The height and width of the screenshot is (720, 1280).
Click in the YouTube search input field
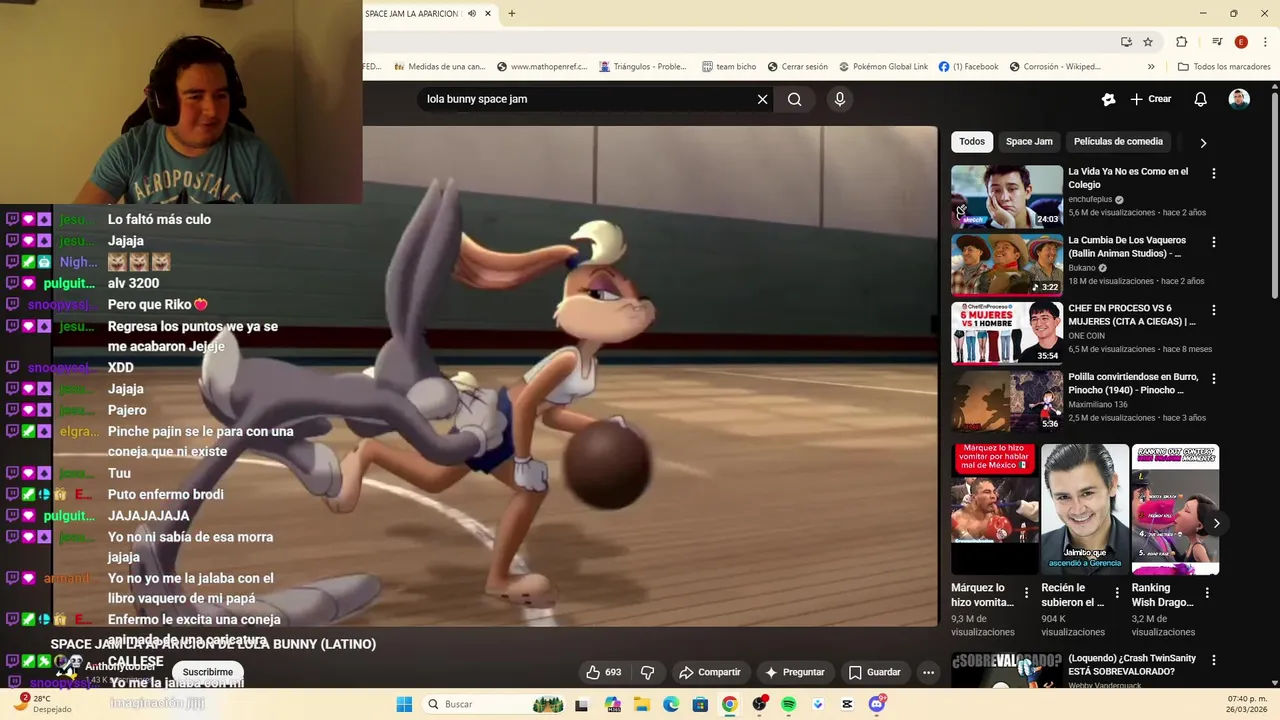point(589,99)
